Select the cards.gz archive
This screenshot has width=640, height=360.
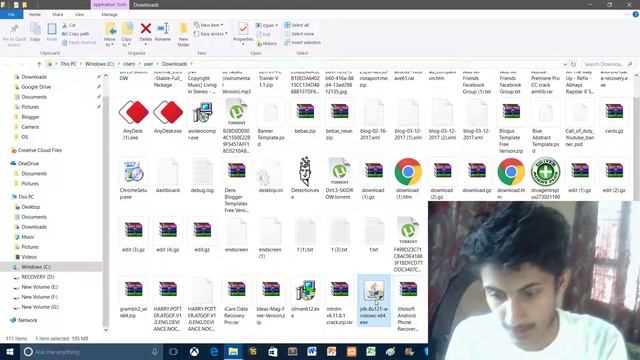pos(614,112)
